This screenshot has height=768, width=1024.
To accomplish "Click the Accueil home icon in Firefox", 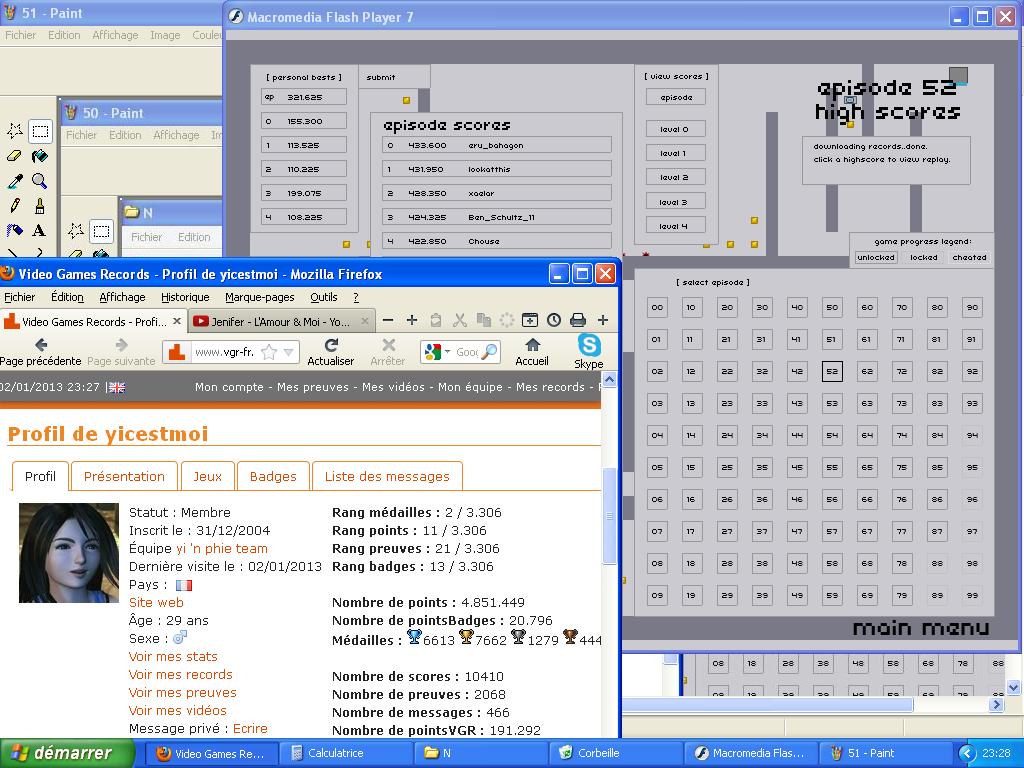I will click(531, 346).
